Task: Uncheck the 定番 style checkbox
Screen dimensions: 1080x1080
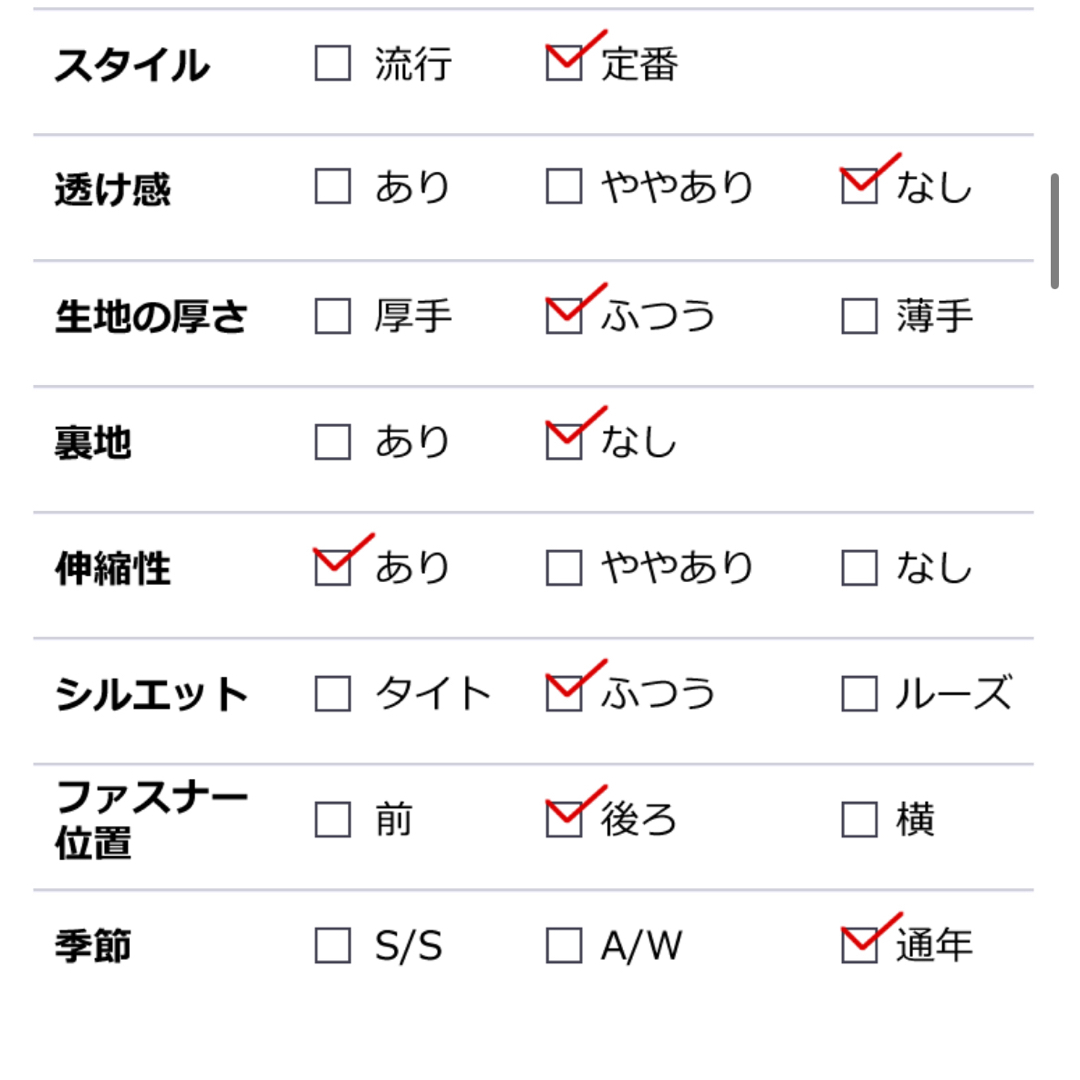Action: [x=564, y=63]
